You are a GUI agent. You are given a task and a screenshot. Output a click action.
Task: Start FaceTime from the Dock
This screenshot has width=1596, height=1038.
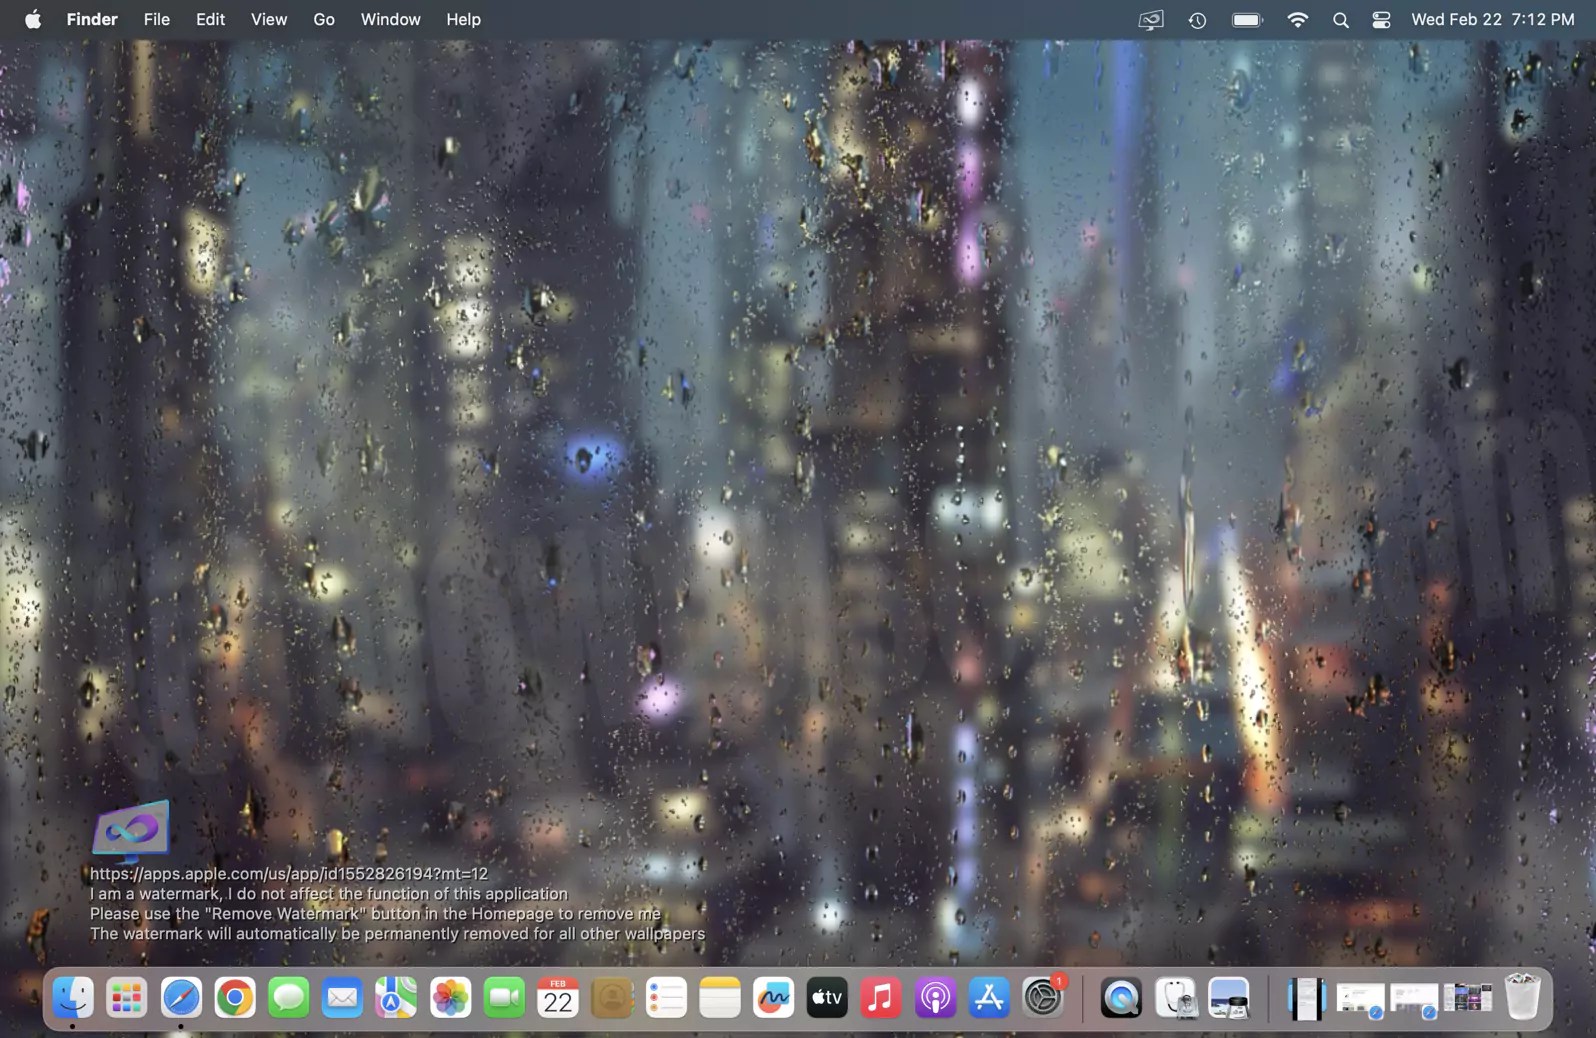[x=504, y=998]
